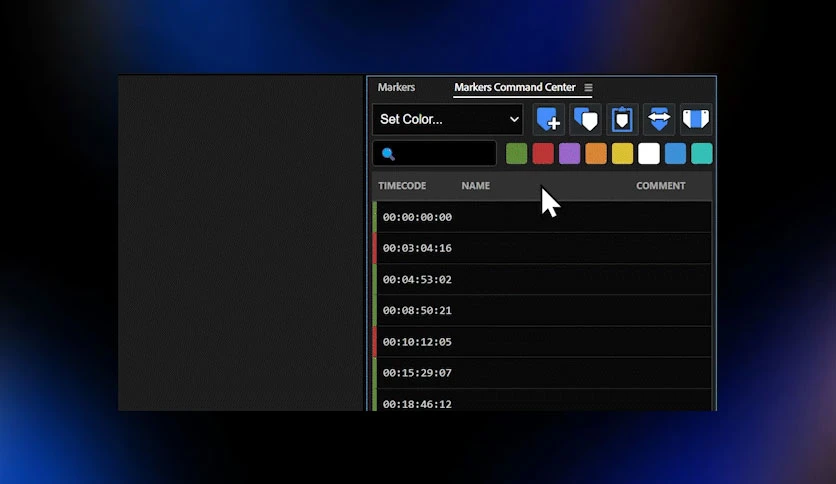Sort by the COMMENT column header
This screenshot has height=484, width=836.
(661, 186)
